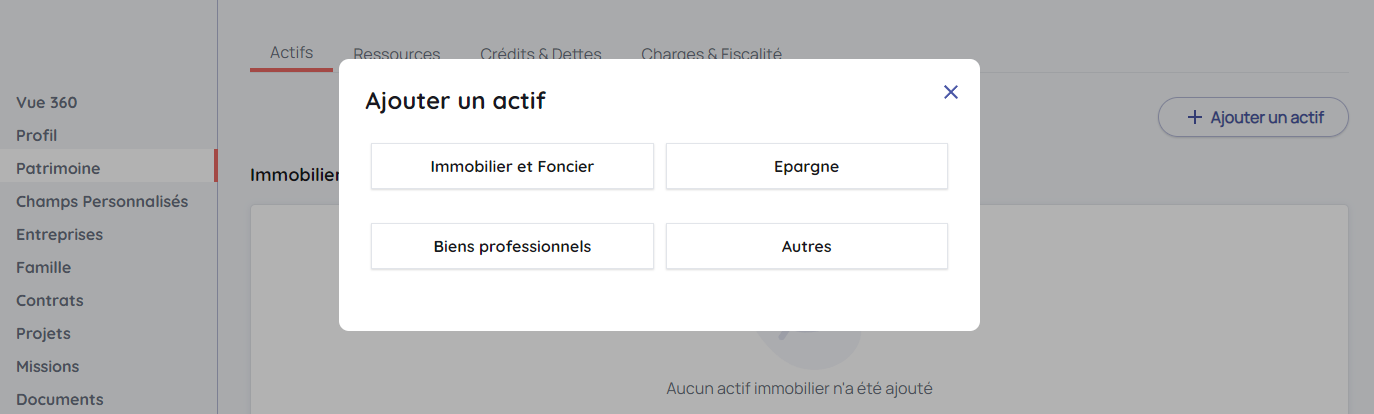This screenshot has height=414, width=1374.
Task: Go to Entreprises section
Action: coord(59,234)
